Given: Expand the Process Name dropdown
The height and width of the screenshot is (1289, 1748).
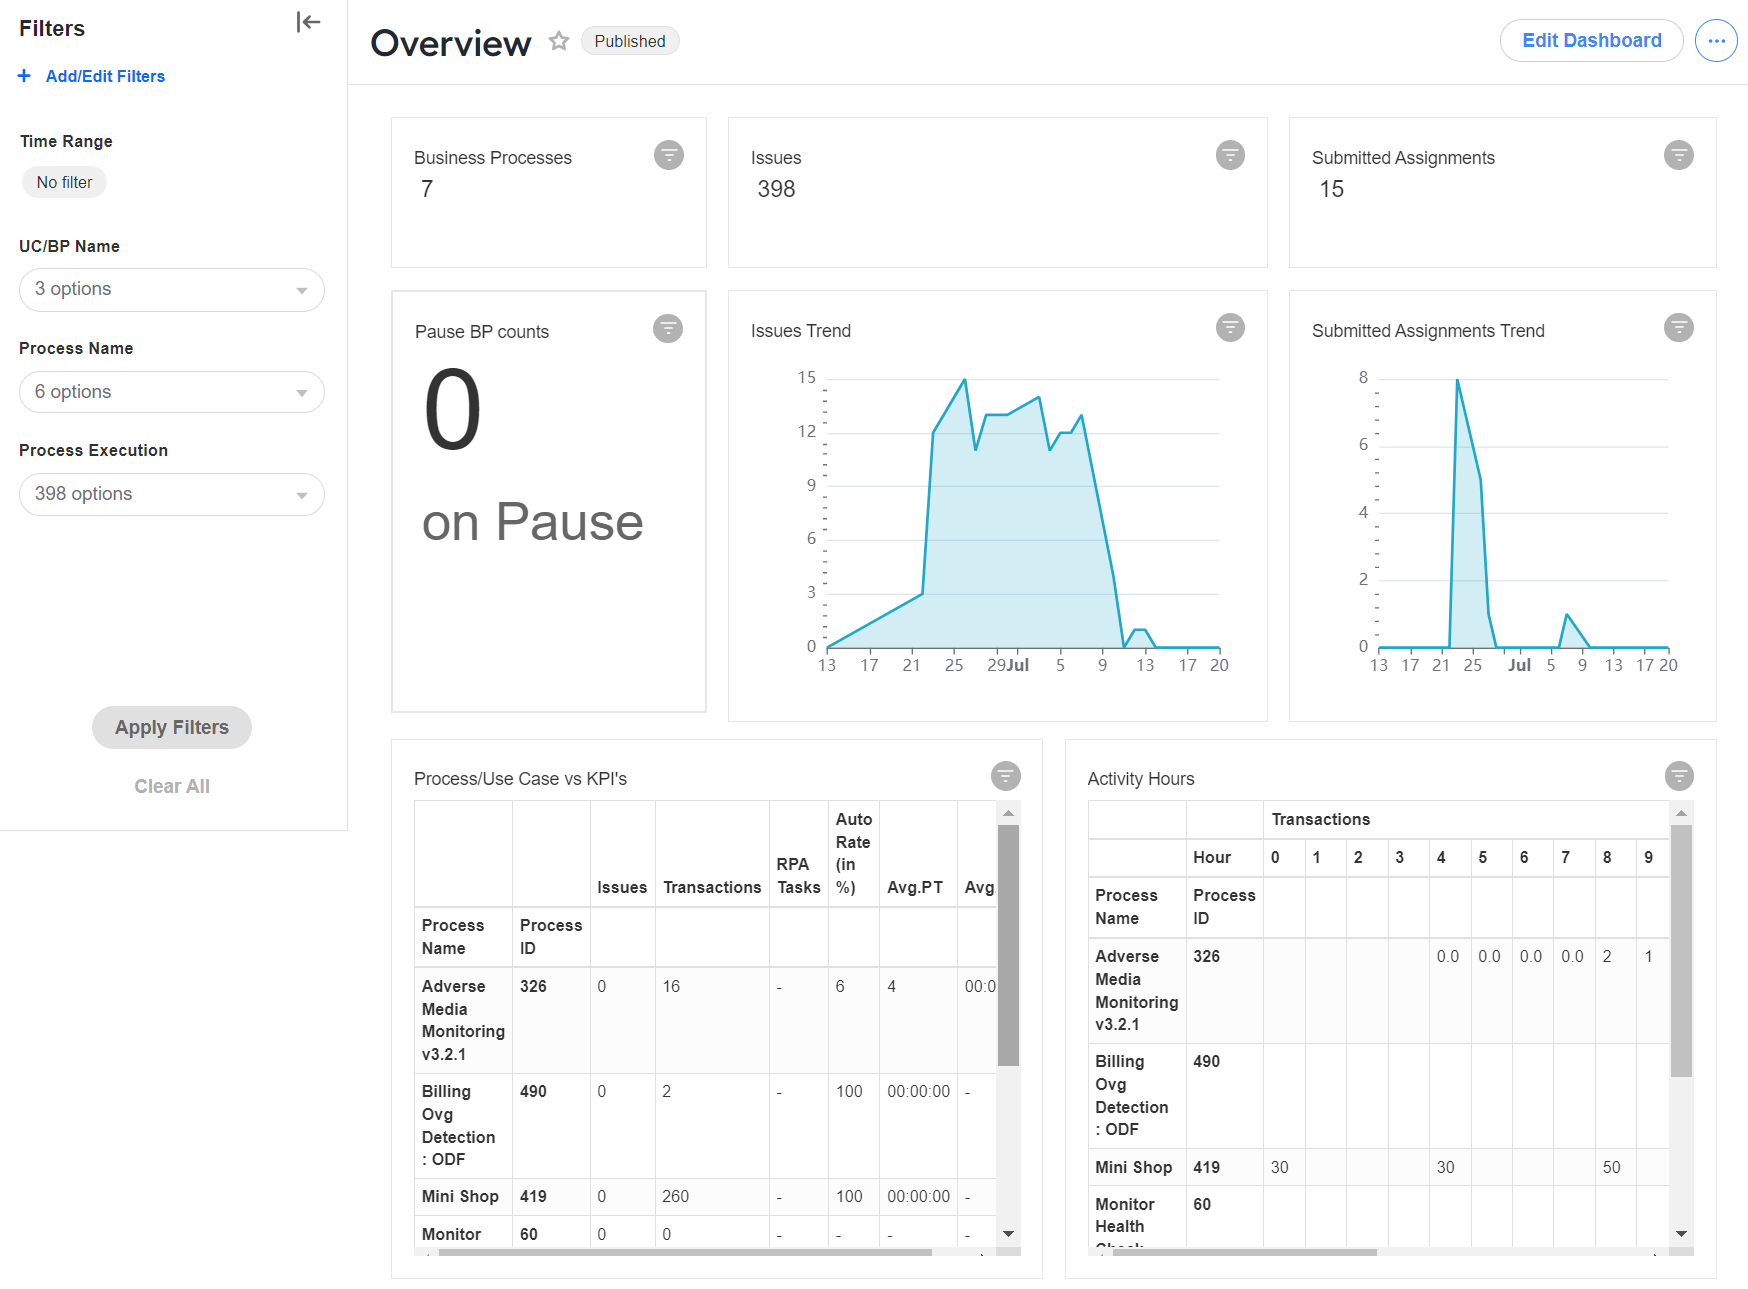Looking at the screenshot, I should pyautogui.click(x=172, y=392).
